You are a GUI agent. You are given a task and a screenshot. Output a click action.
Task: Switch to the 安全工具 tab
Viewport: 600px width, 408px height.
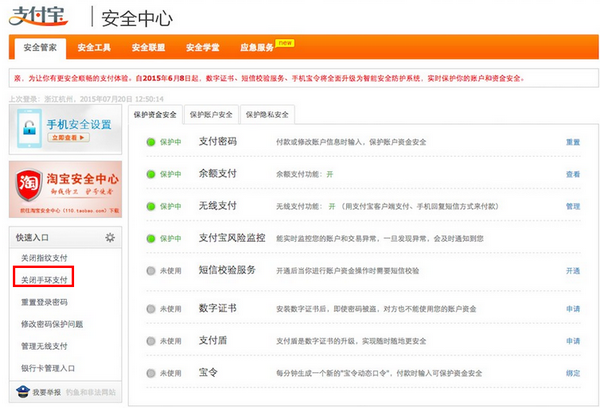(93, 47)
